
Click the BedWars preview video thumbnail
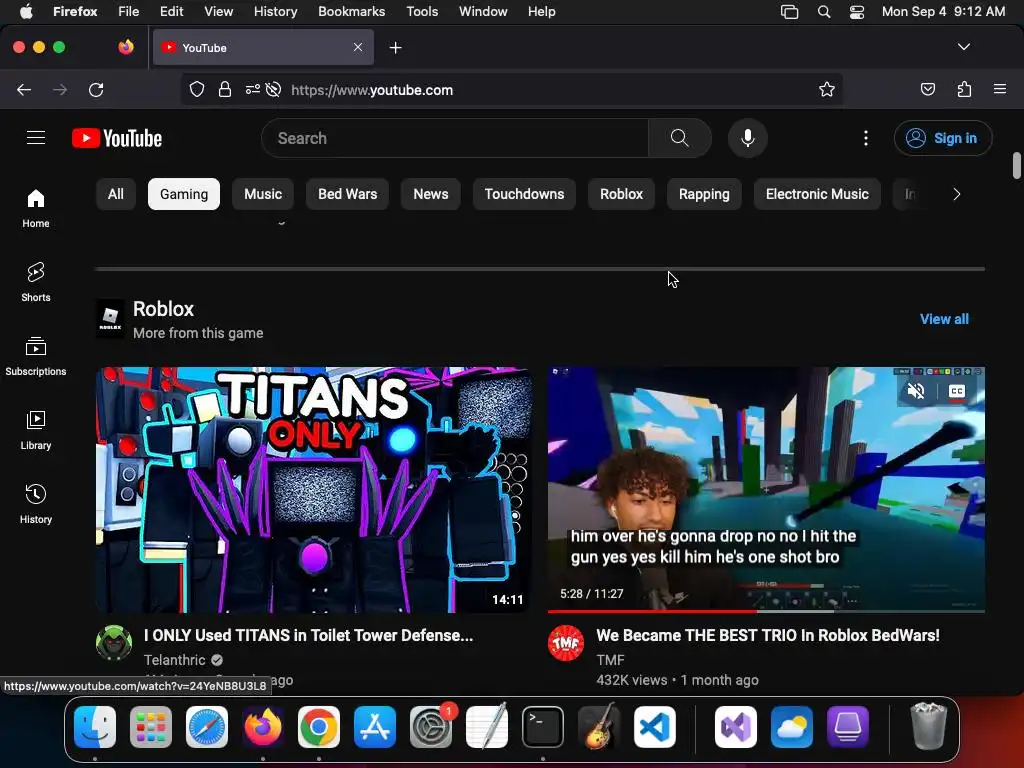(766, 490)
